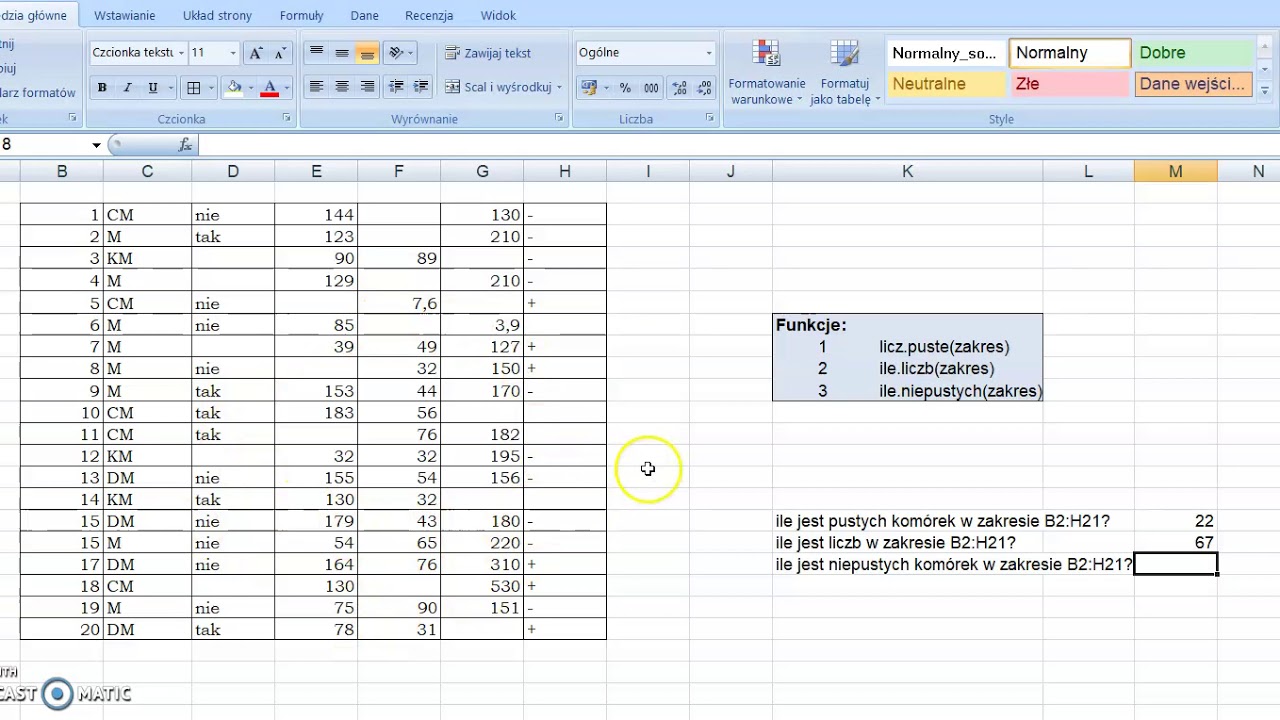Align text to the top

point(317,53)
